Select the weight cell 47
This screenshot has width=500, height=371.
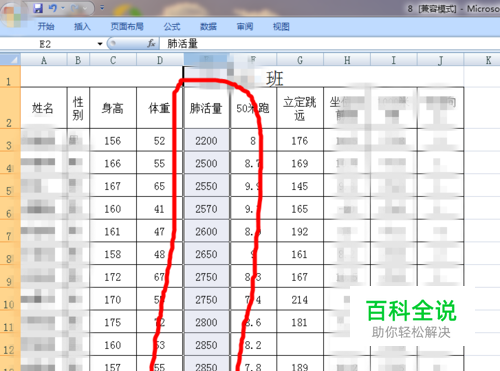[160, 231]
